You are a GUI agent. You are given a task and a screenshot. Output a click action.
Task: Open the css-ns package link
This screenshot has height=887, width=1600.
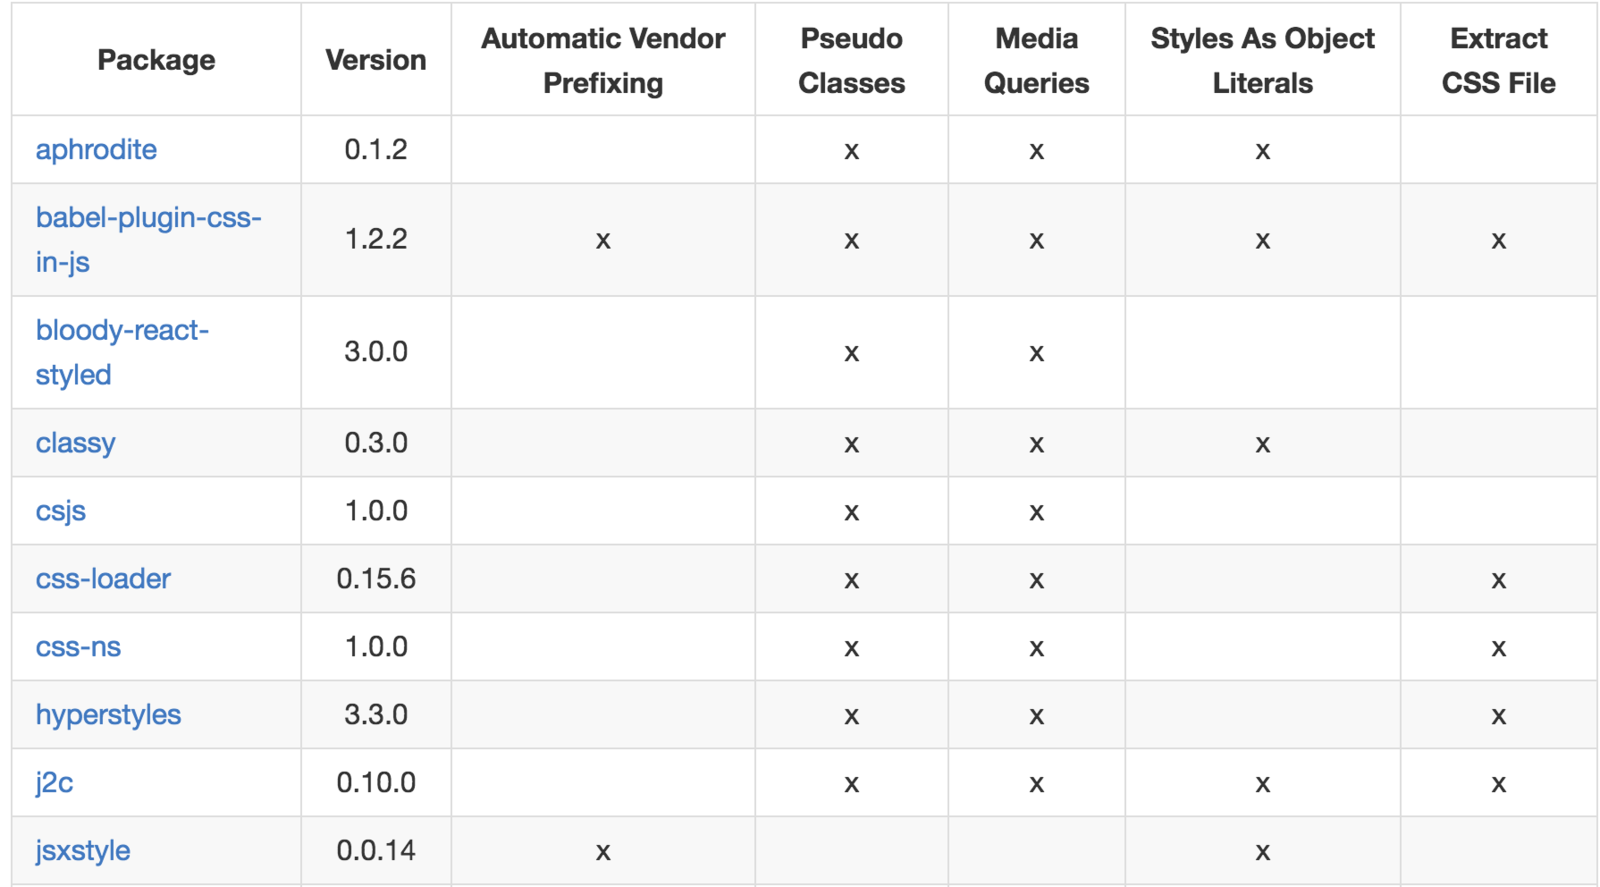click(78, 647)
